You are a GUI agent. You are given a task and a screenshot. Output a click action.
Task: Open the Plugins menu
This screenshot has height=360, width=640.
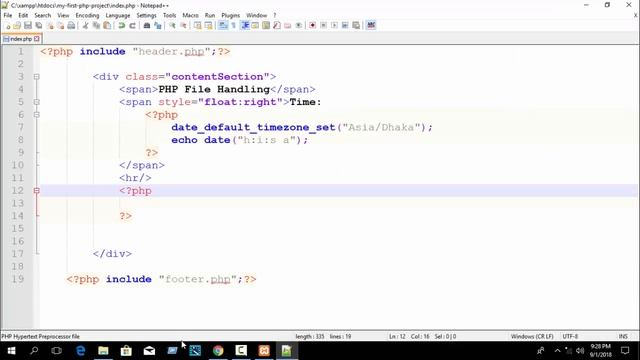tap(231, 16)
